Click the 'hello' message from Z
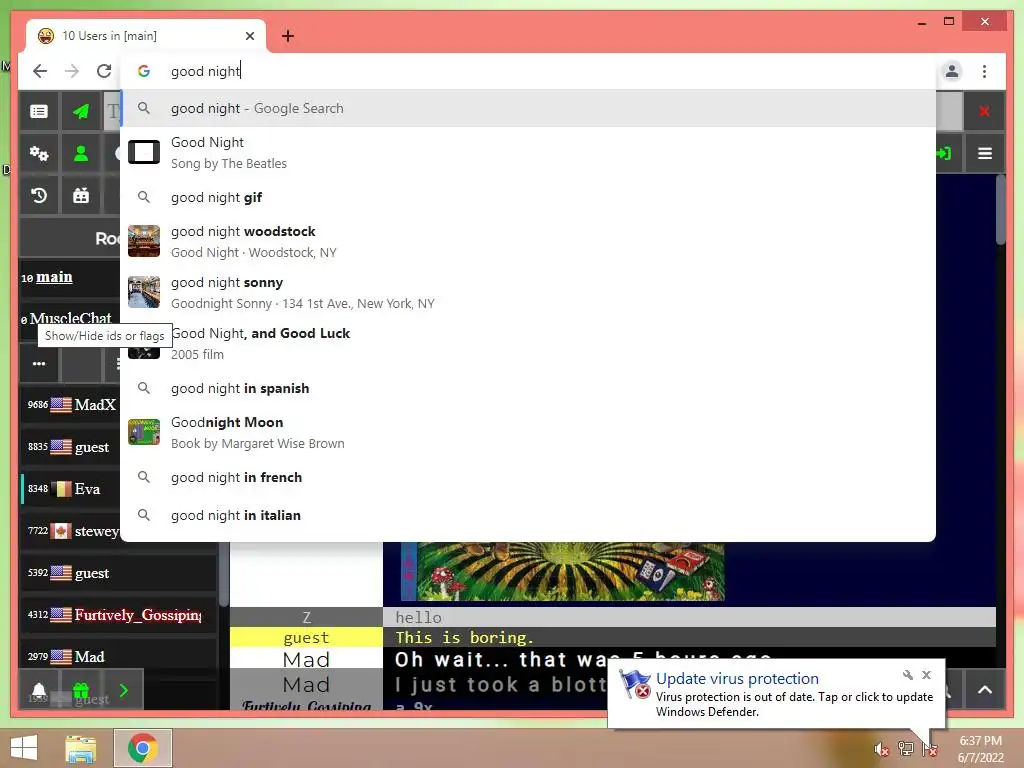Screen dimensions: 1024x768 [418, 617]
